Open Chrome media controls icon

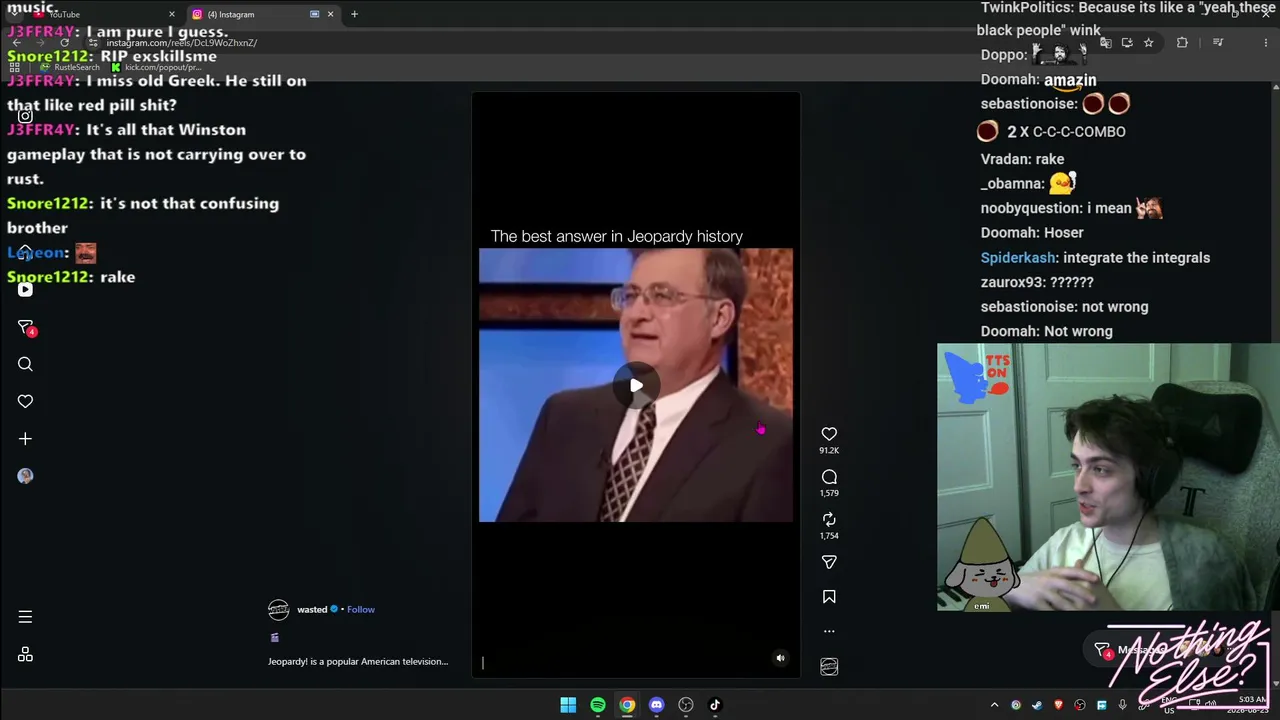point(1218,43)
